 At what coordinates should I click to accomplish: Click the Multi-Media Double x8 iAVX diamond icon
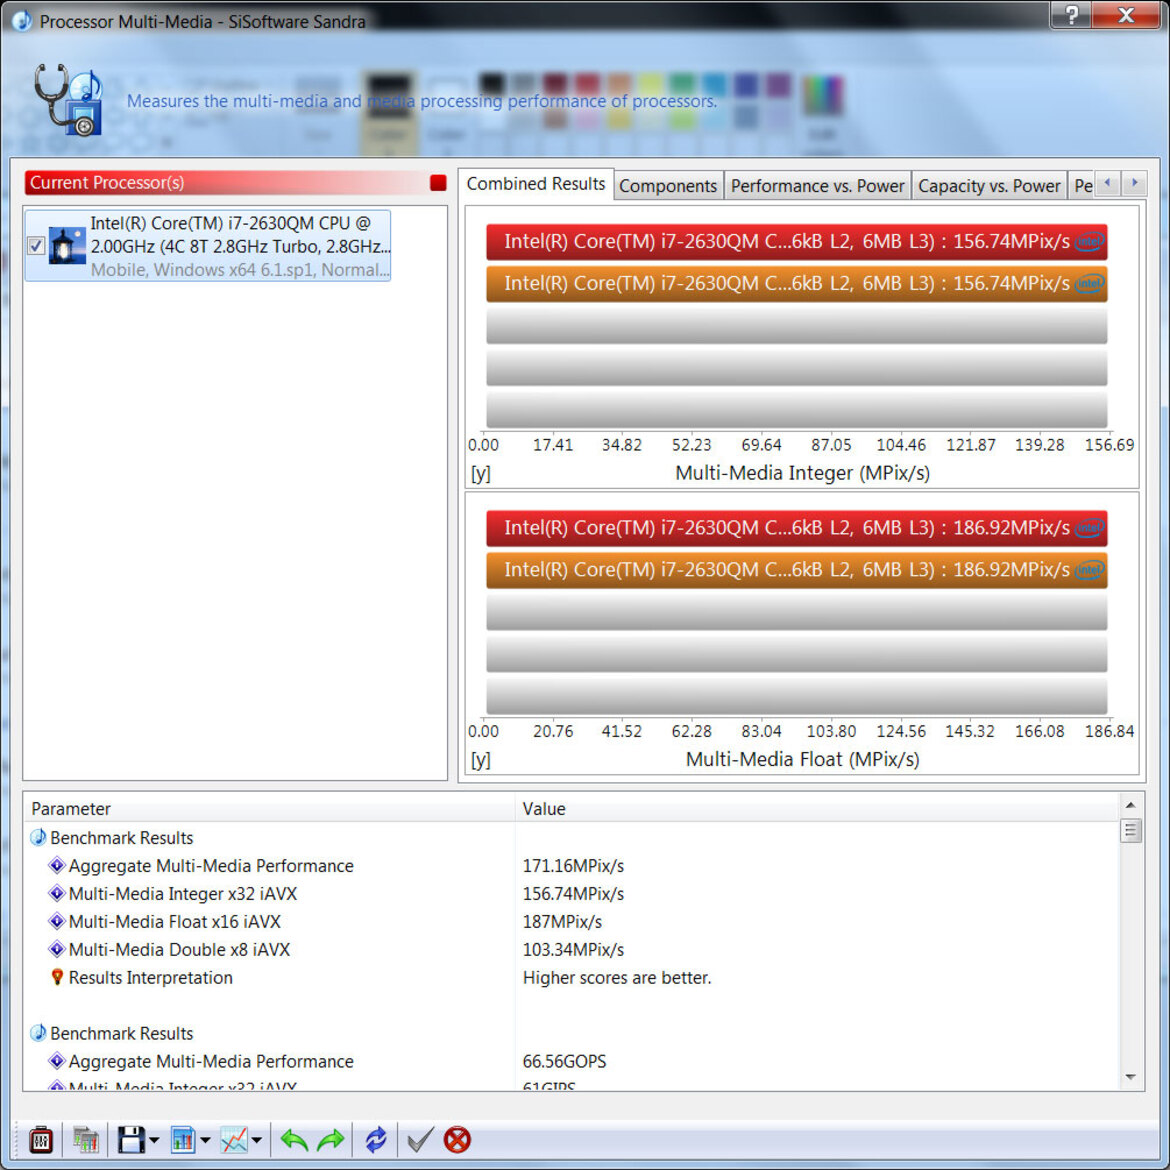(57, 949)
